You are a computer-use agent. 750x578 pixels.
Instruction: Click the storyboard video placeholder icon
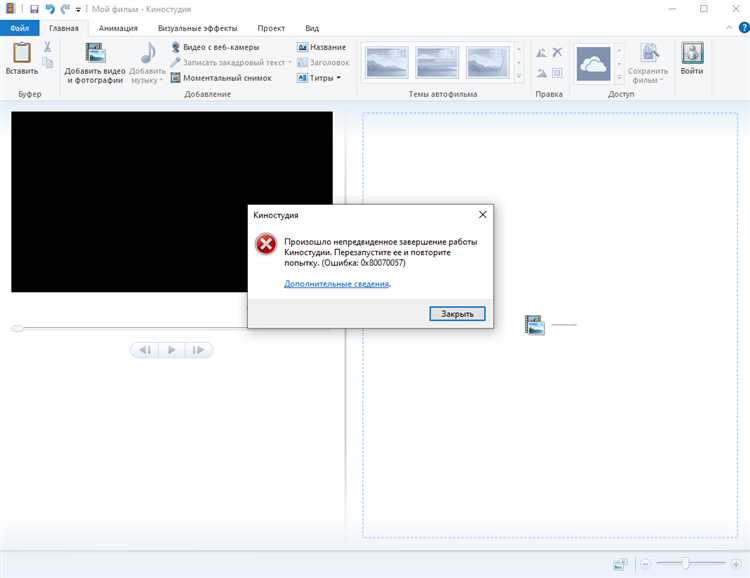point(534,325)
